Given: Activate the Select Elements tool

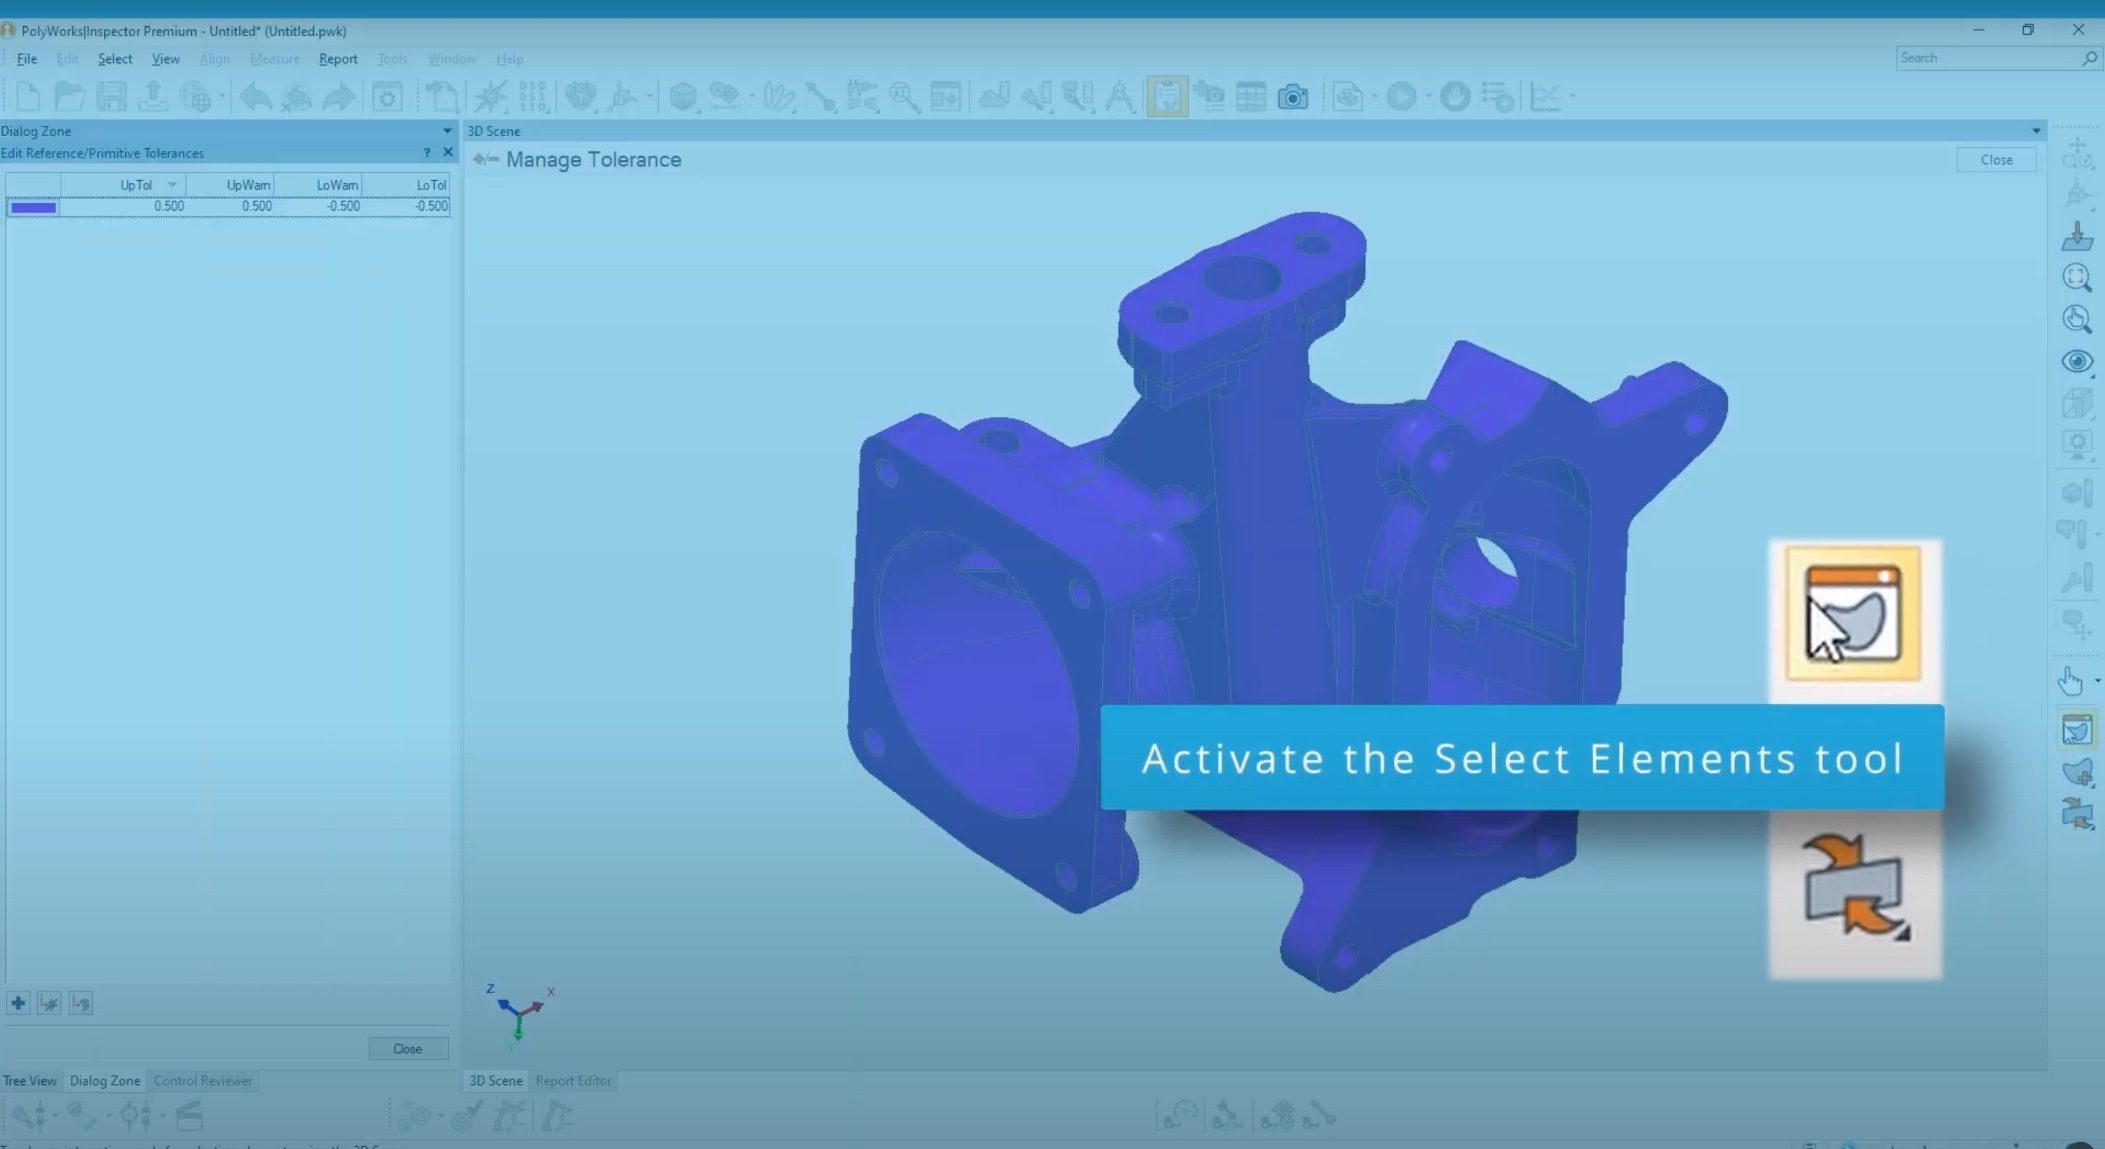Looking at the screenshot, I should click(2079, 728).
